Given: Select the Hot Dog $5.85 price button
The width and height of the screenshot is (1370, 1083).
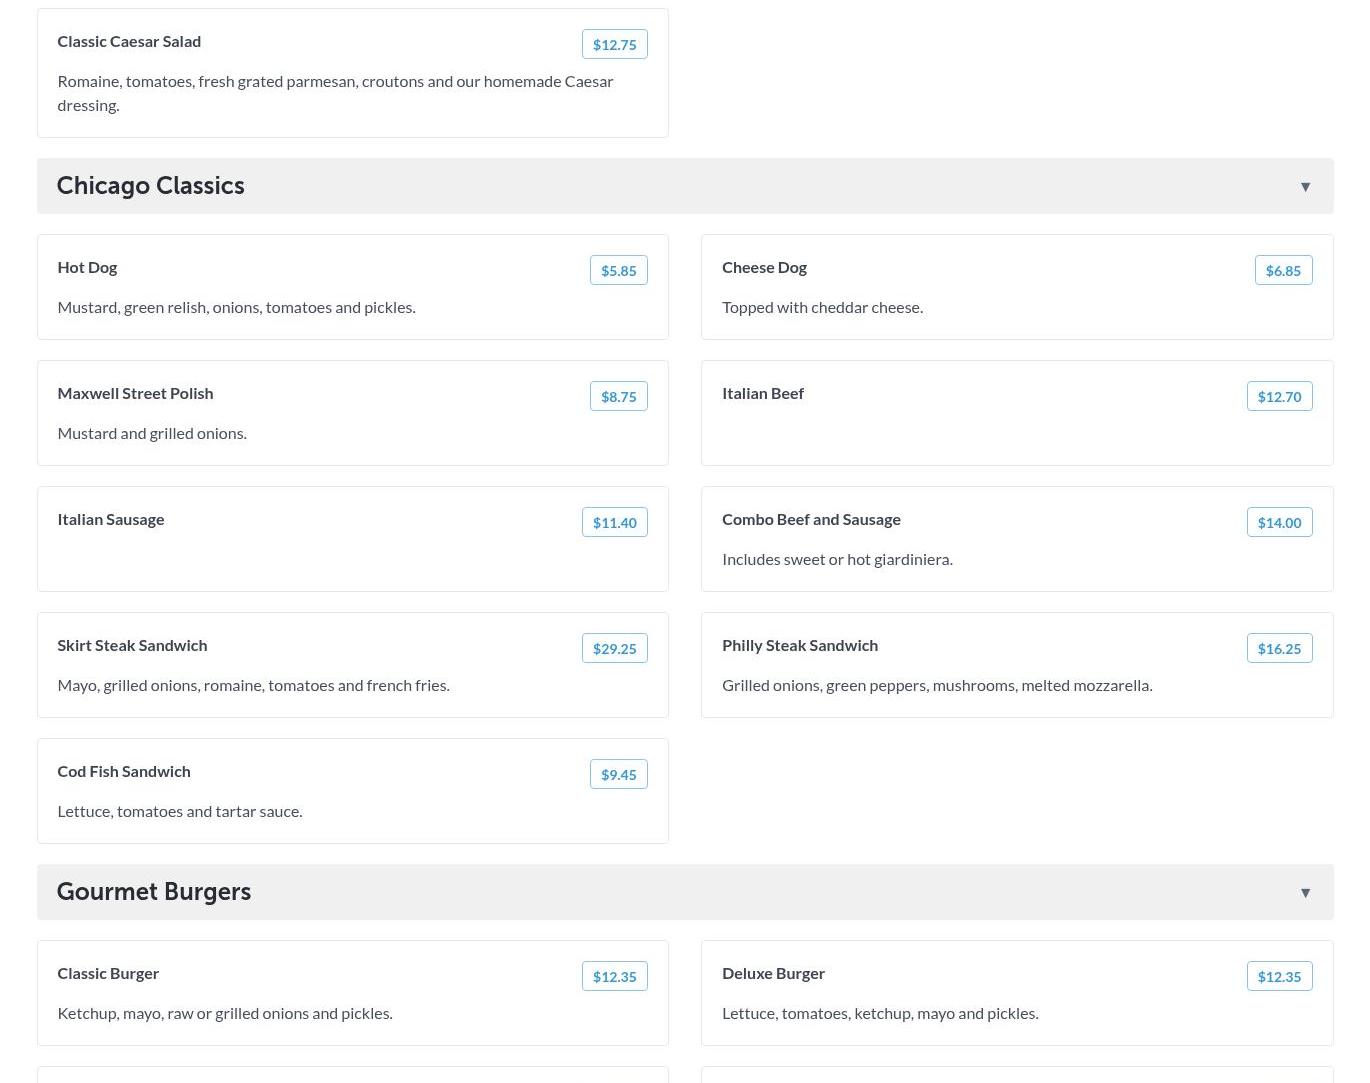Looking at the screenshot, I should 618,270.
